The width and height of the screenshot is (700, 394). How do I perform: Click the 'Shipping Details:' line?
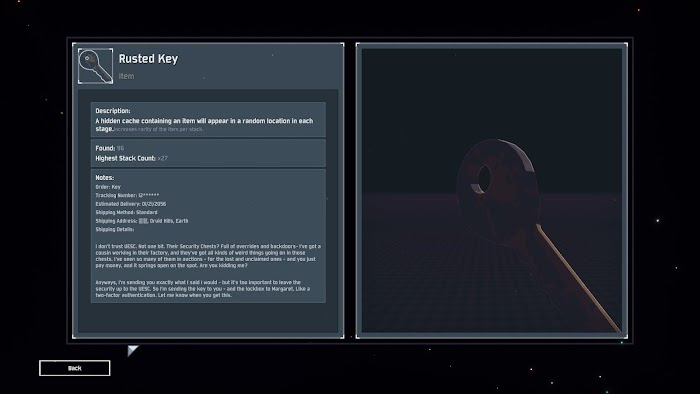(115, 229)
